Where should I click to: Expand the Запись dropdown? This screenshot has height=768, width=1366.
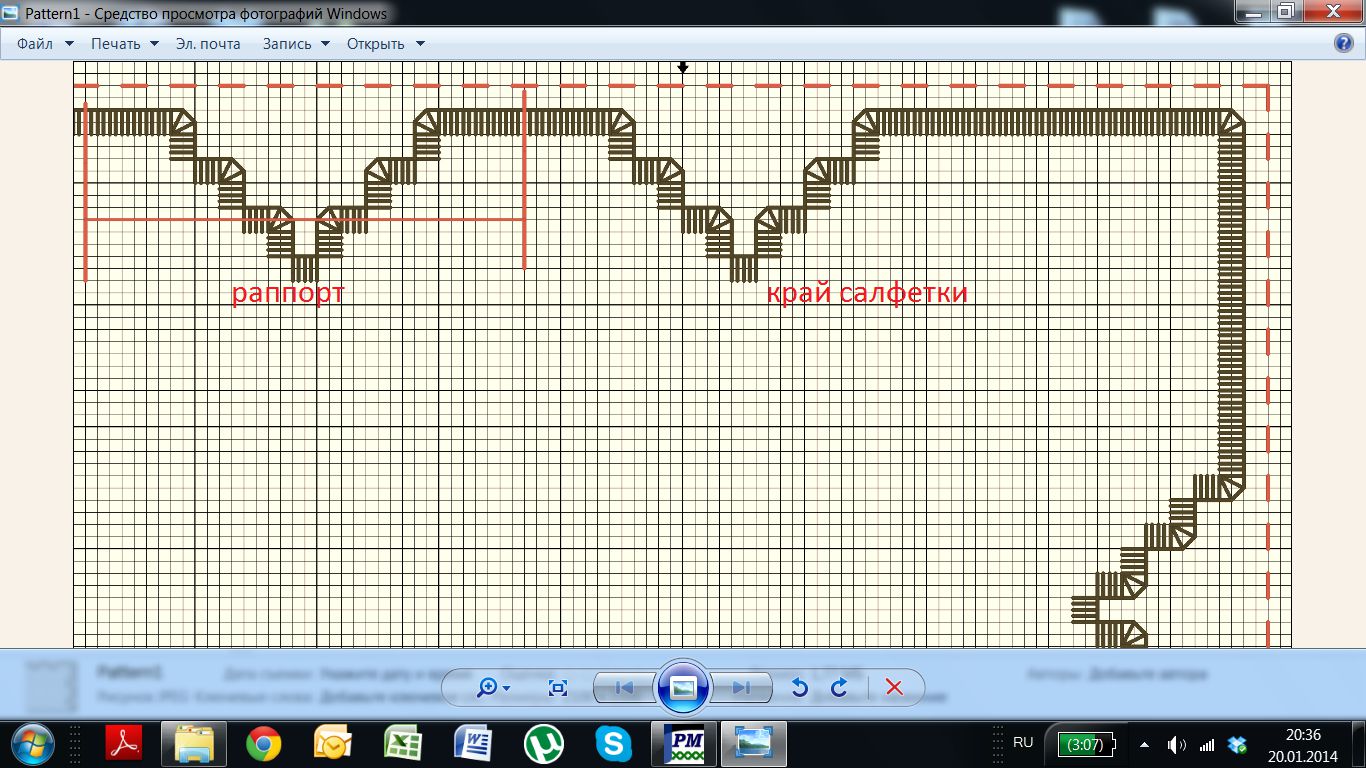coord(296,44)
